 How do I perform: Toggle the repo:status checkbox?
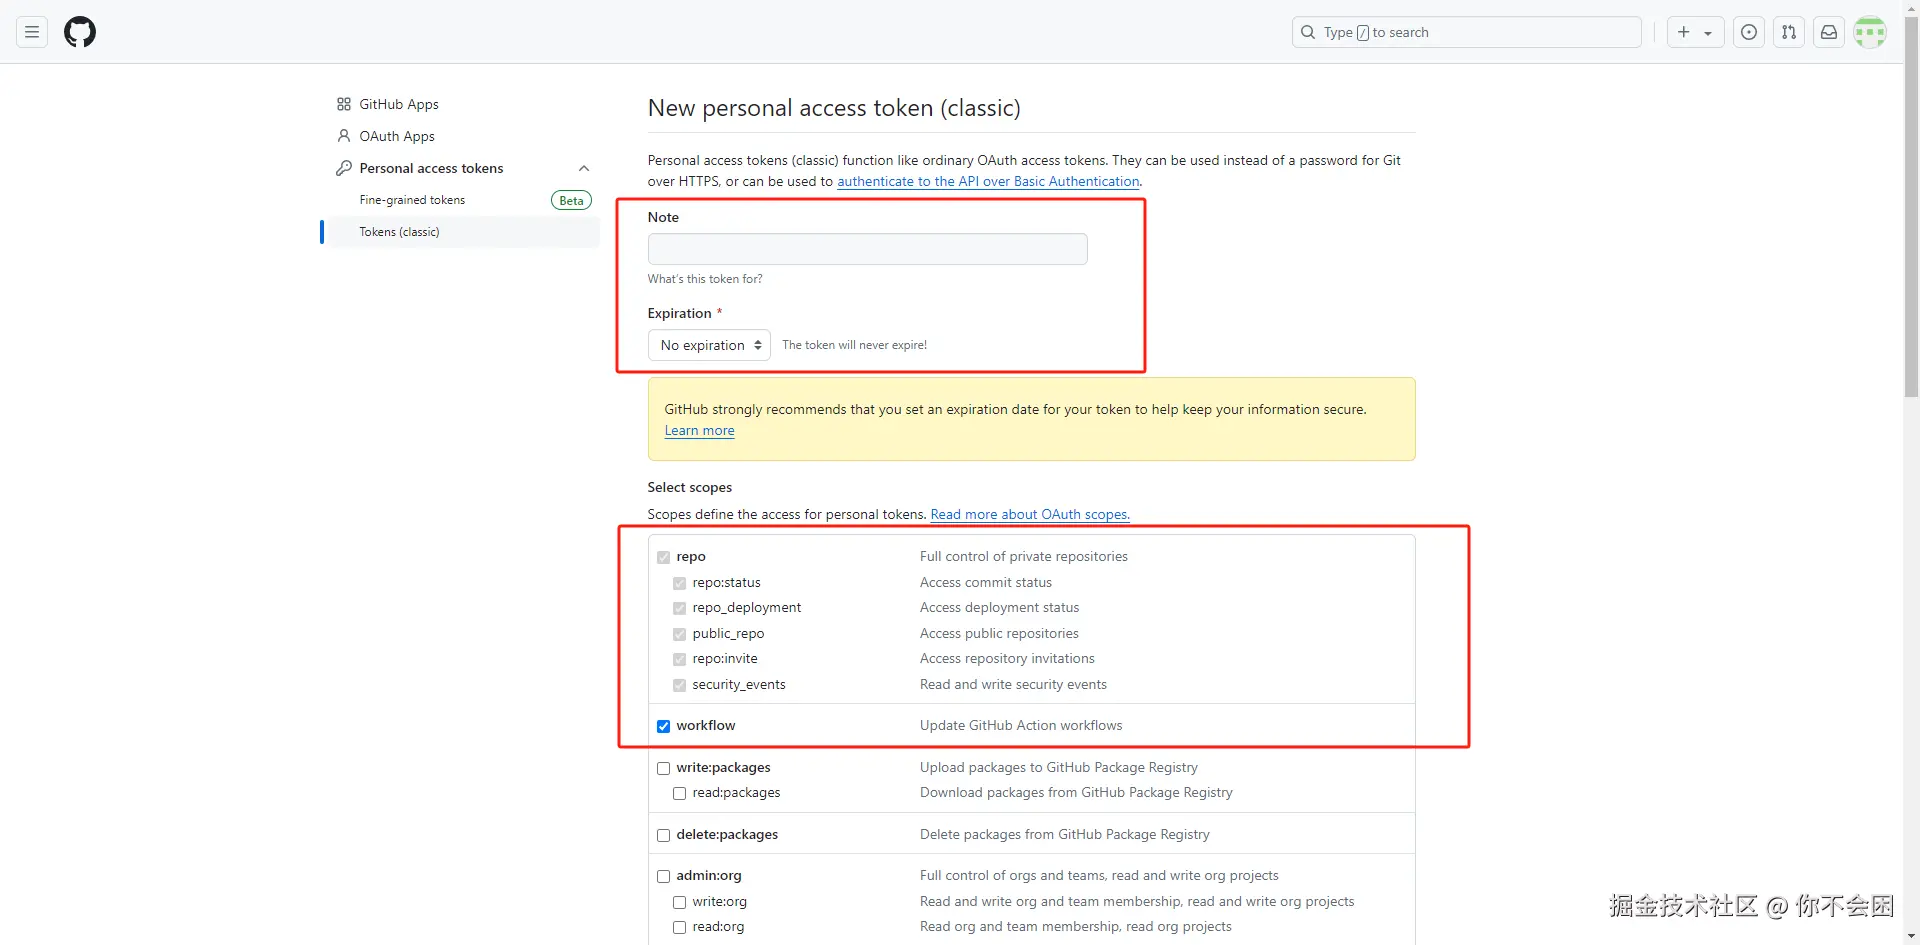tap(679, 583)
